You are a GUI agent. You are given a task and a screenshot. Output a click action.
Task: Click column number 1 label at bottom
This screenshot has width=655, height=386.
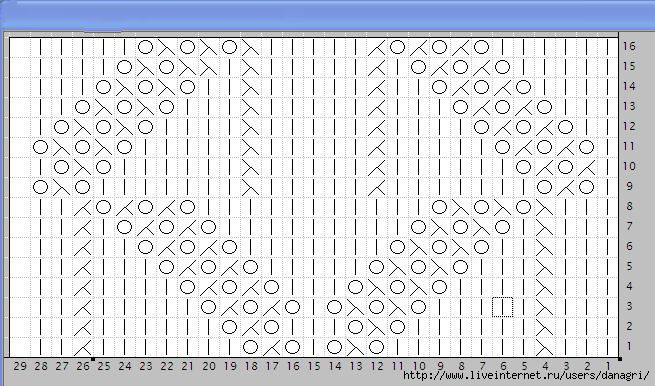608,366
